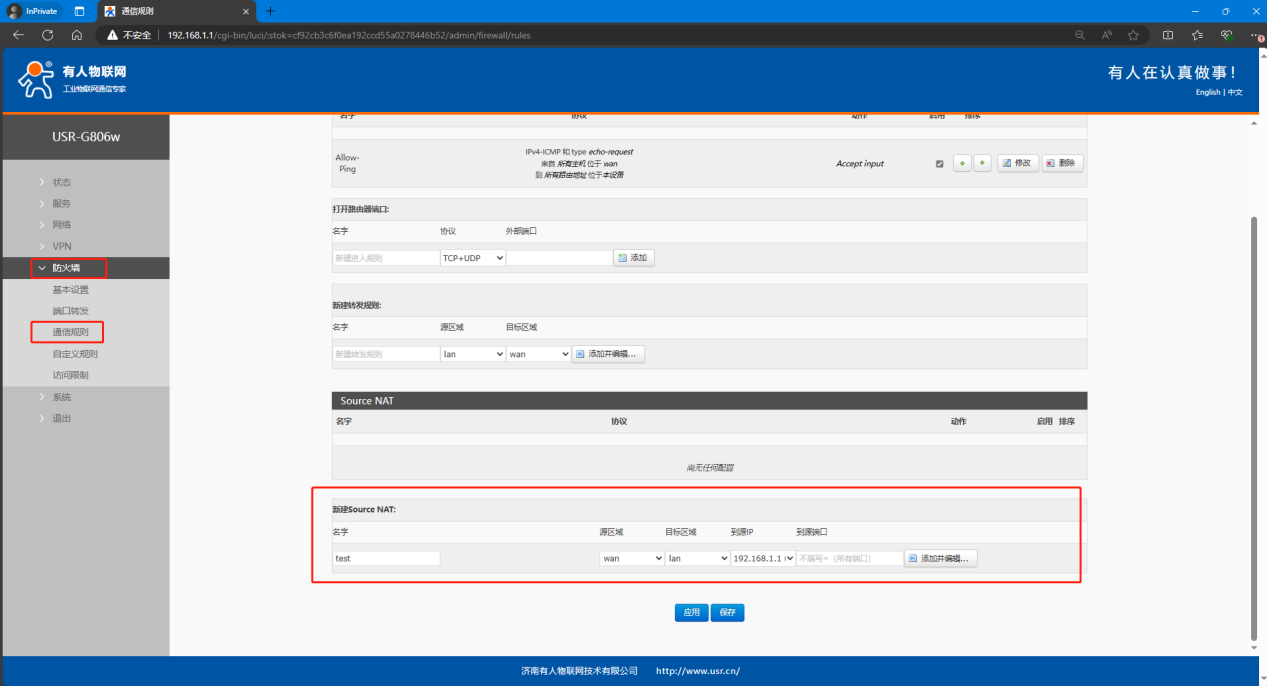Open a new browser tab with plus icon
Screen dimensions: 1267x686
[x=270, y=11]
